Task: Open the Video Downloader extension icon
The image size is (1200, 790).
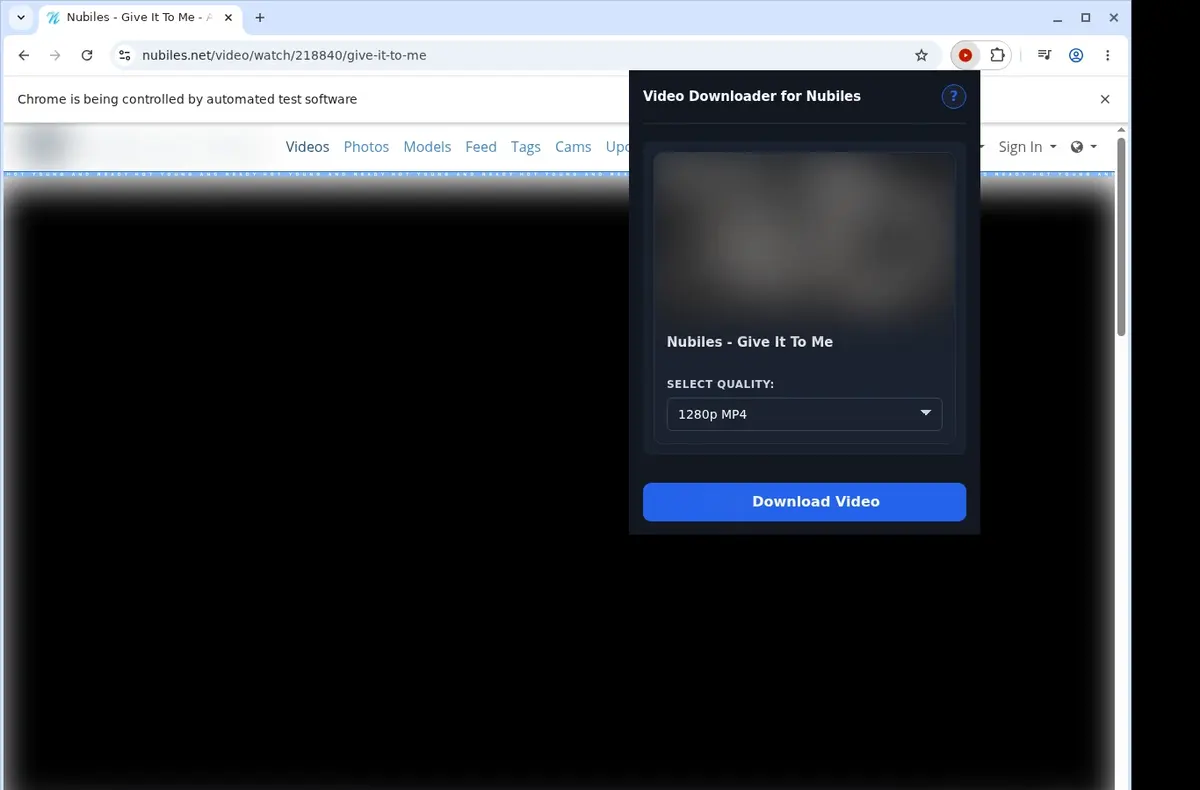Action: (965, 56)
